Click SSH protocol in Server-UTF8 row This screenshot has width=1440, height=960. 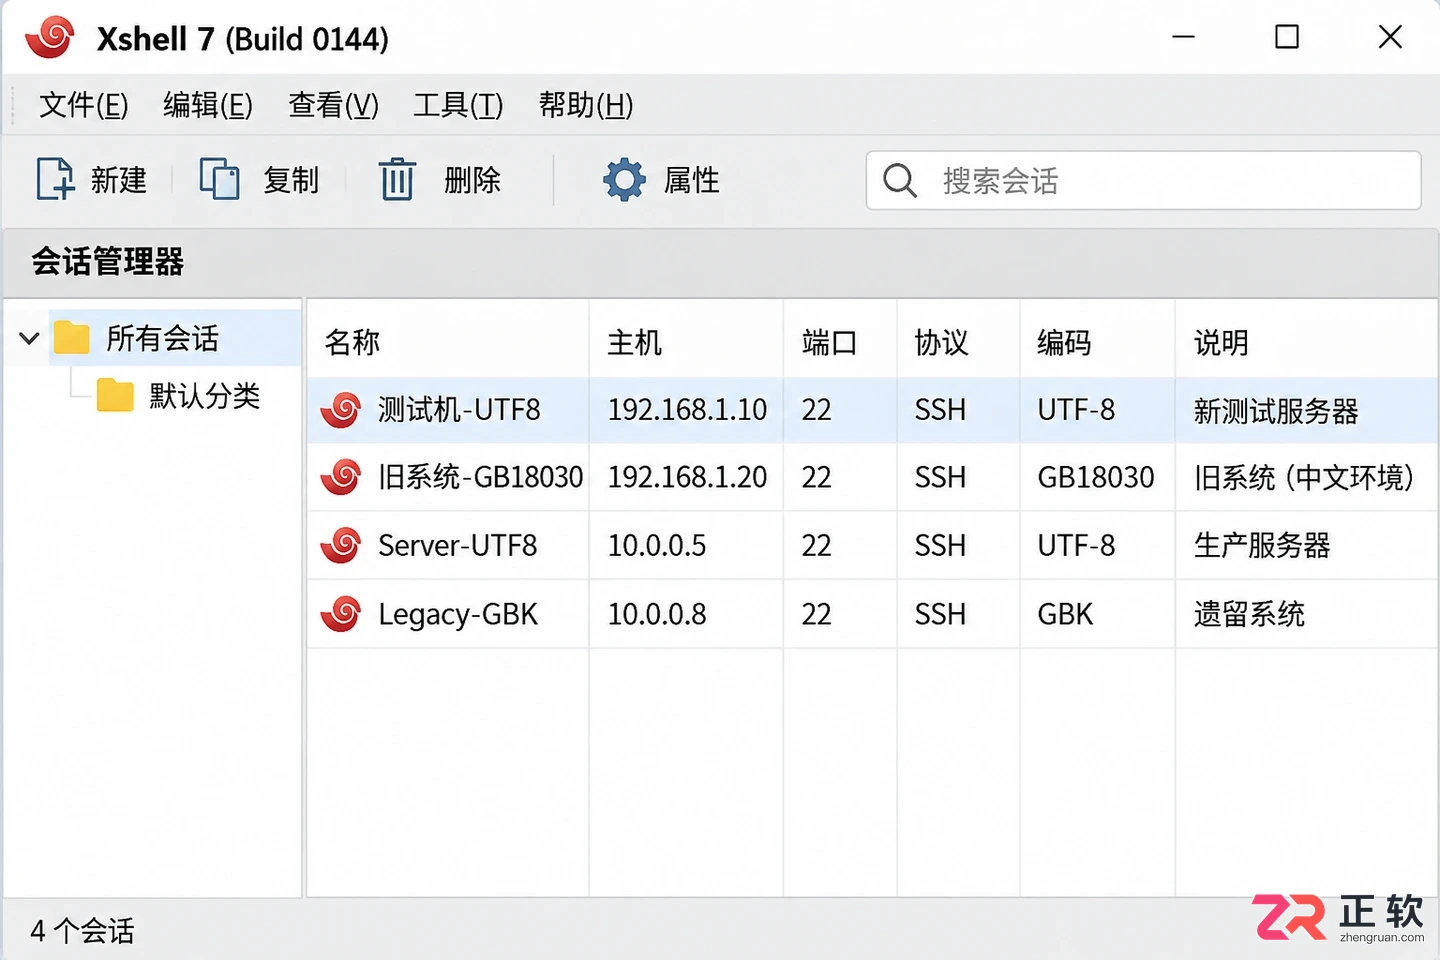pyautogui.click(x=940, y=545)
